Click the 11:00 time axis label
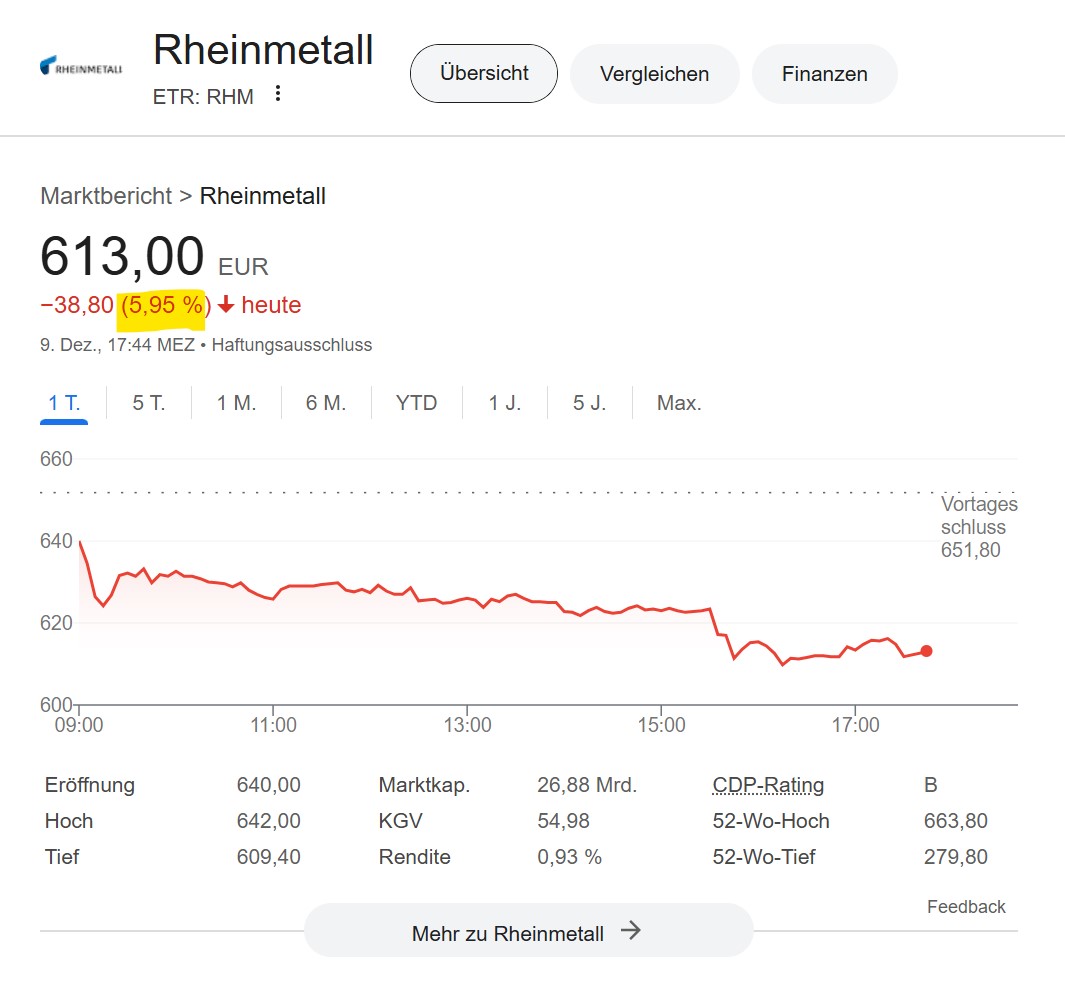The image size is (1065, 982). pos(273,725)
